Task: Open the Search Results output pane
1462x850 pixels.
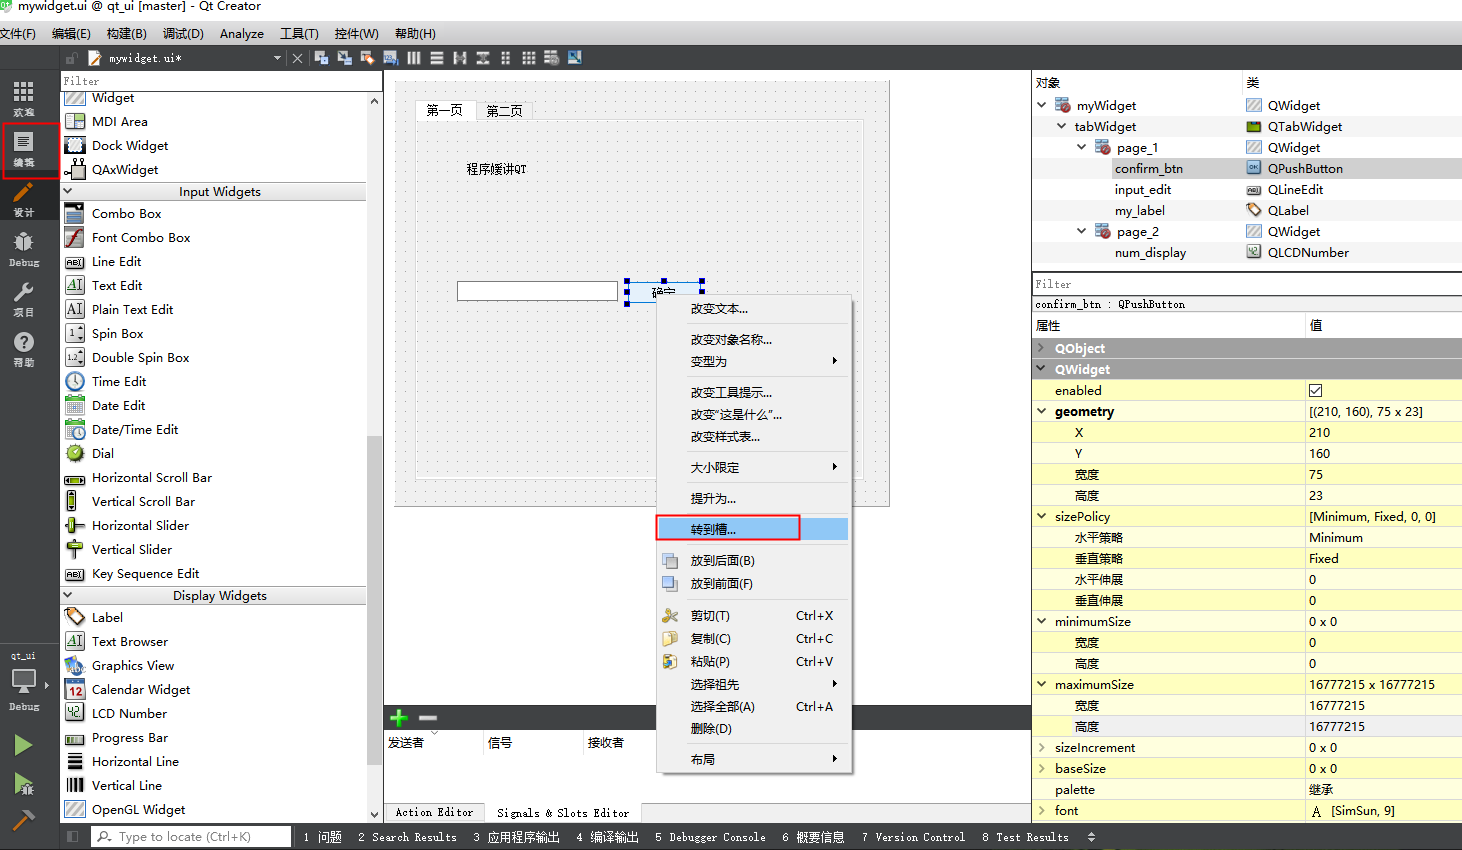Action: pyautogui.click(x=407, y=837)
